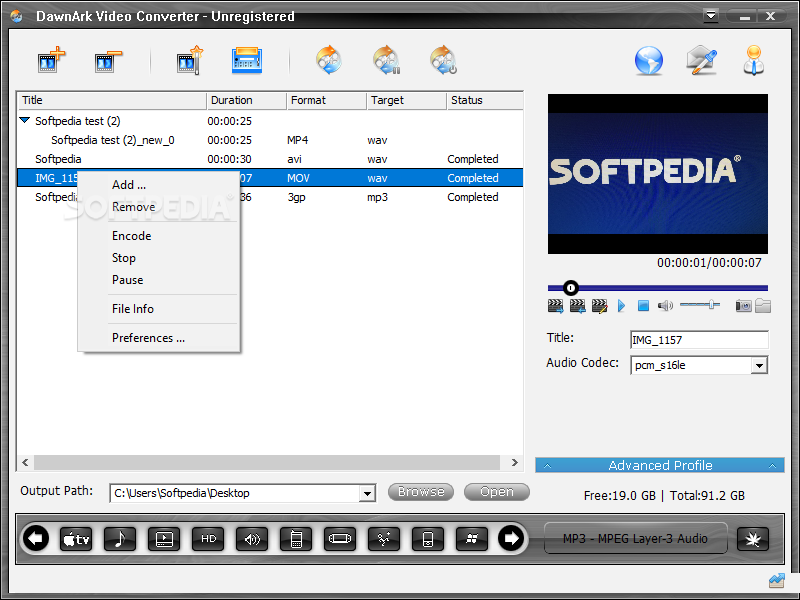The width and height of the screenshot is (800, 600).
Task: Expand the Advanced Profile panel
Action: (660, 465)
